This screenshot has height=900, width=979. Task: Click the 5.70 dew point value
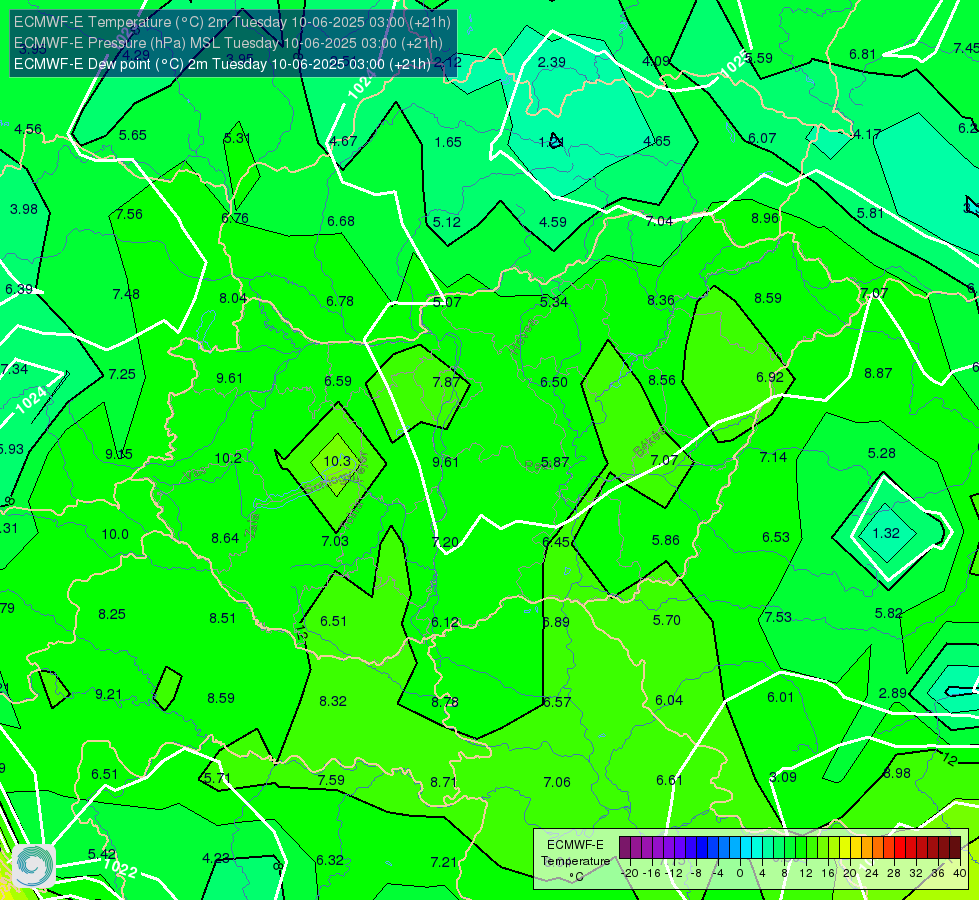point(666,620)
